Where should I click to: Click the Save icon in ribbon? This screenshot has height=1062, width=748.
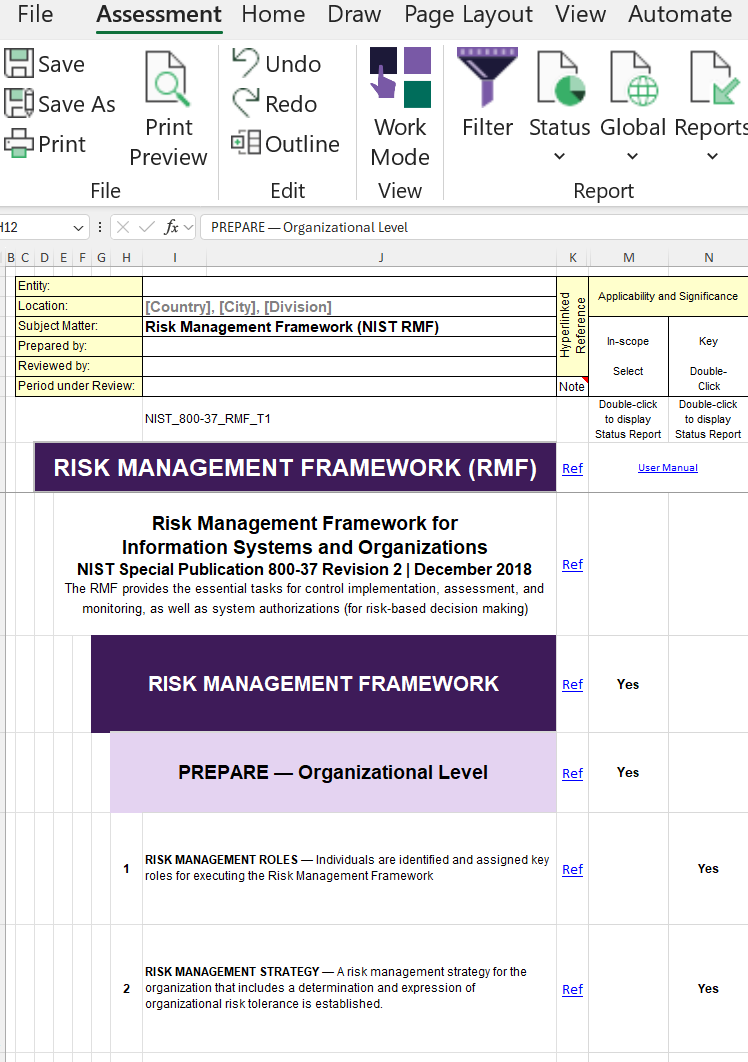click(x=19, y=64)
